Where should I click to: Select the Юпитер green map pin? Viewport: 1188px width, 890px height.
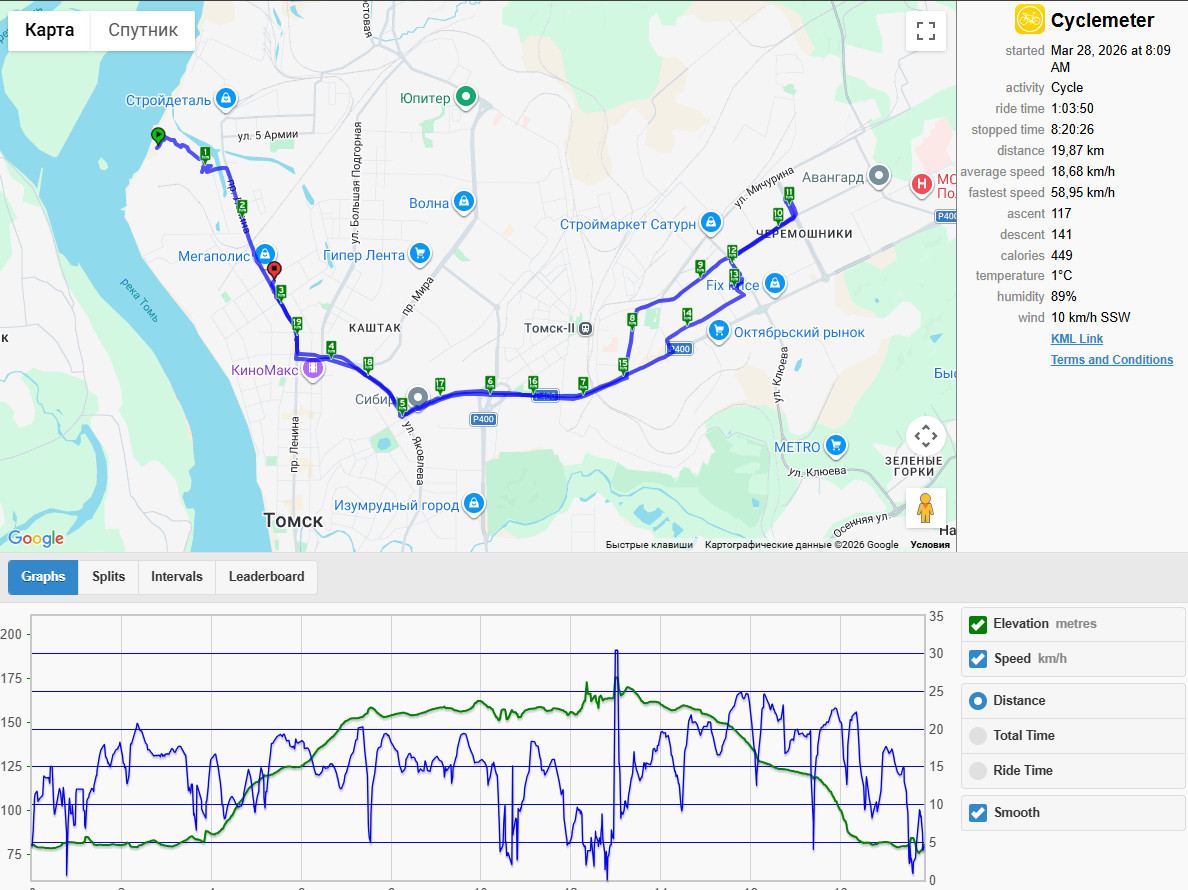pyautogui.click(x=466, y=97)
